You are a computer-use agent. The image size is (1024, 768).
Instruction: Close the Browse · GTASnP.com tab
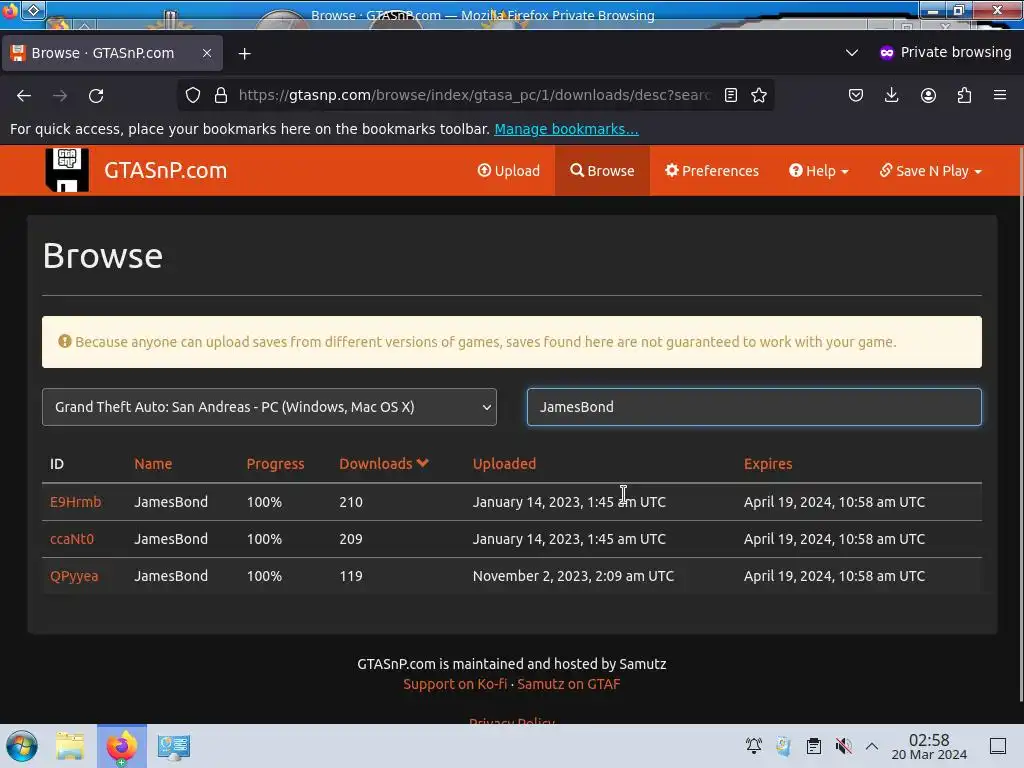click(x=206, y=53)
